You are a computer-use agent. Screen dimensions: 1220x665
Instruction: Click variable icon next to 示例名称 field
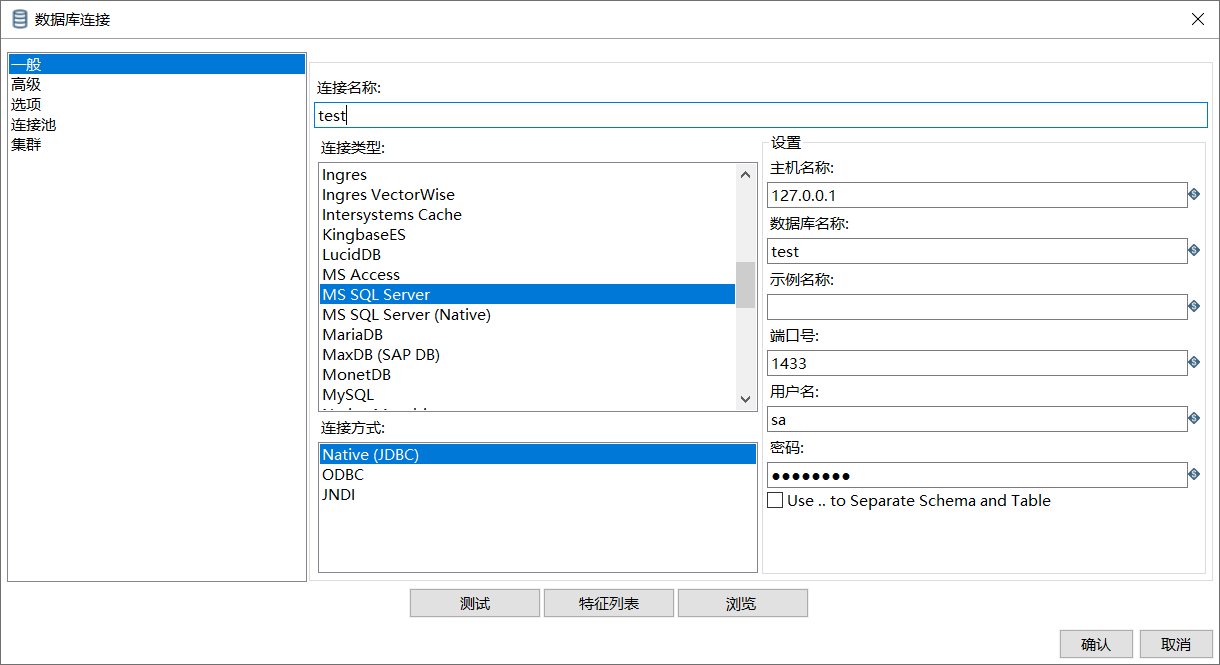coord(1194,306)
